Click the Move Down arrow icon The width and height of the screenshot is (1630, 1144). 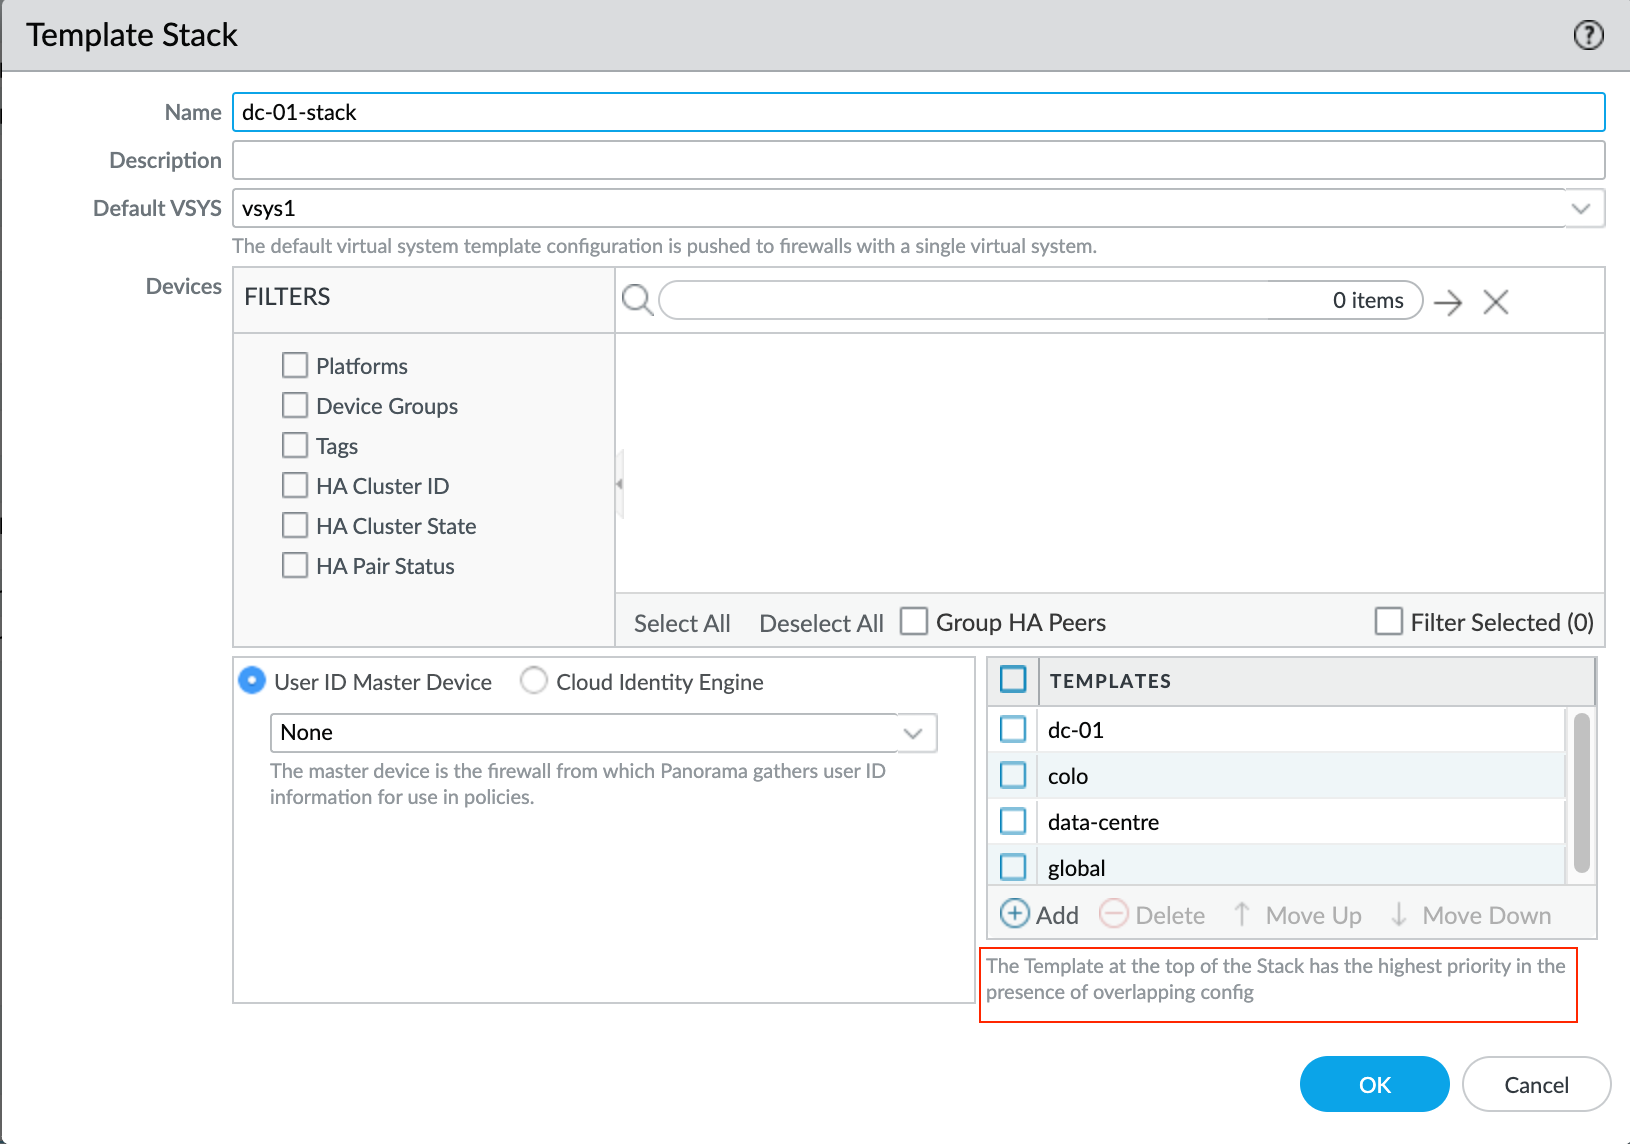pyautogui.click(x=1397, y=914)
